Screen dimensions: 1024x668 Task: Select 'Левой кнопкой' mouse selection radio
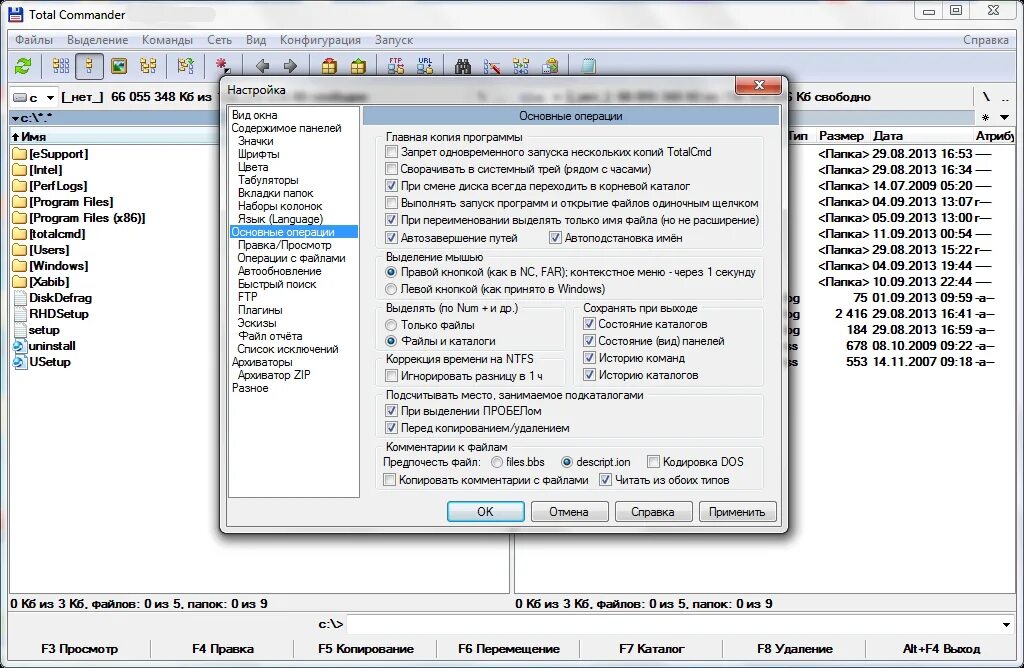(391, 289)
